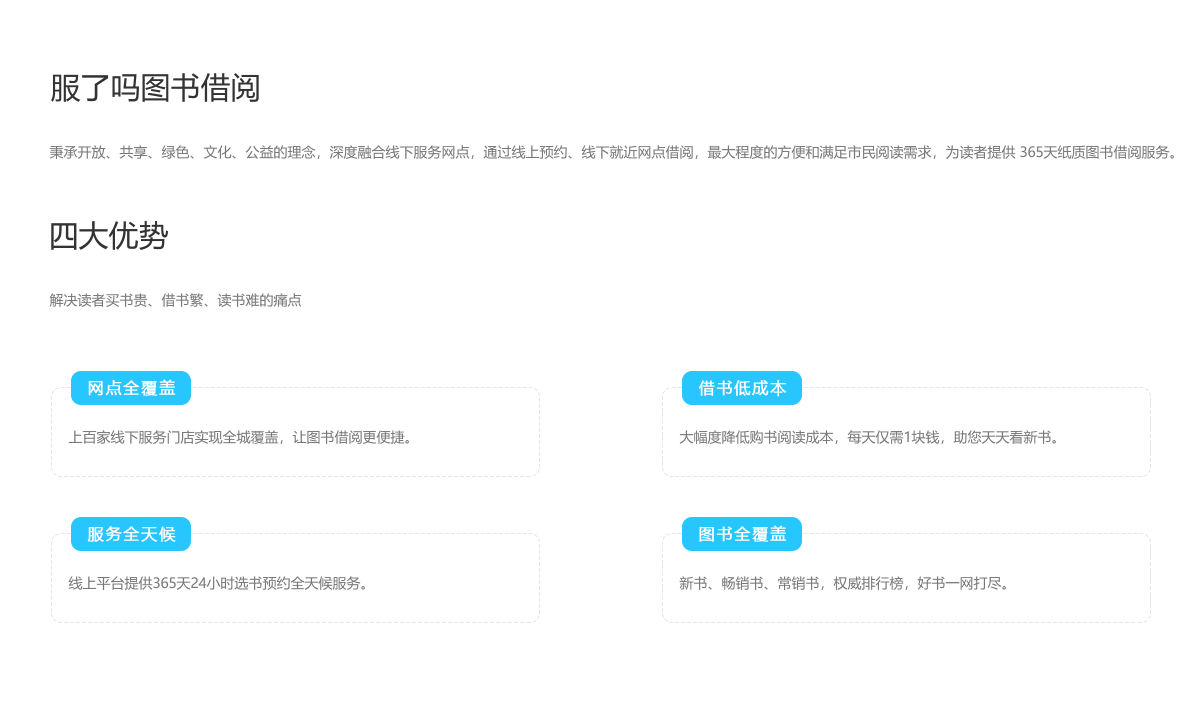Click the phrase 上百家线下服务门店 in first card
Screen dimensions: 1200x716
(131, 437)
